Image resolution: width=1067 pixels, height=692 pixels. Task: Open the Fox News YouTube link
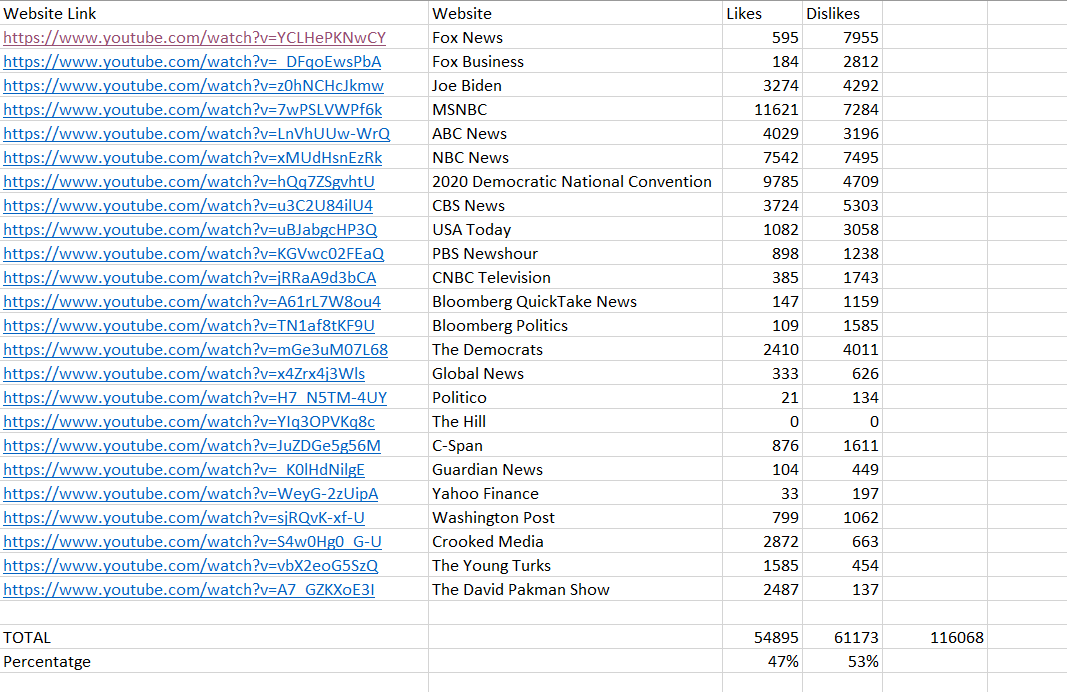(195, 37)
